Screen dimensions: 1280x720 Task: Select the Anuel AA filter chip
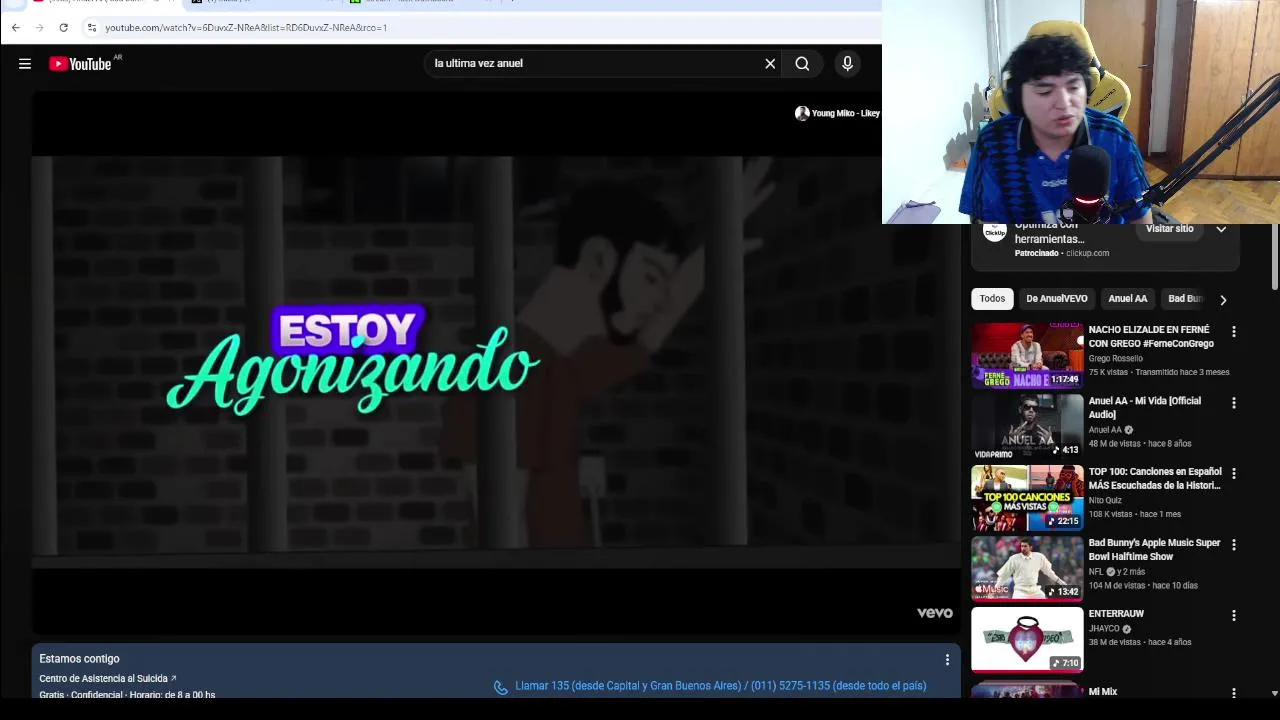point(1127,299)
